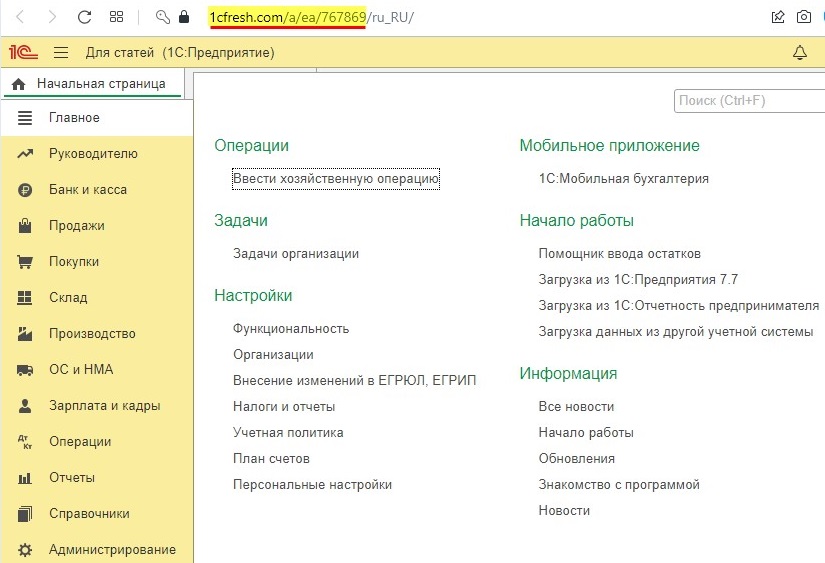Open Задачи организации link
This screenshot has height=563, width=825.
pyautogui.click(x=296, y=254)
